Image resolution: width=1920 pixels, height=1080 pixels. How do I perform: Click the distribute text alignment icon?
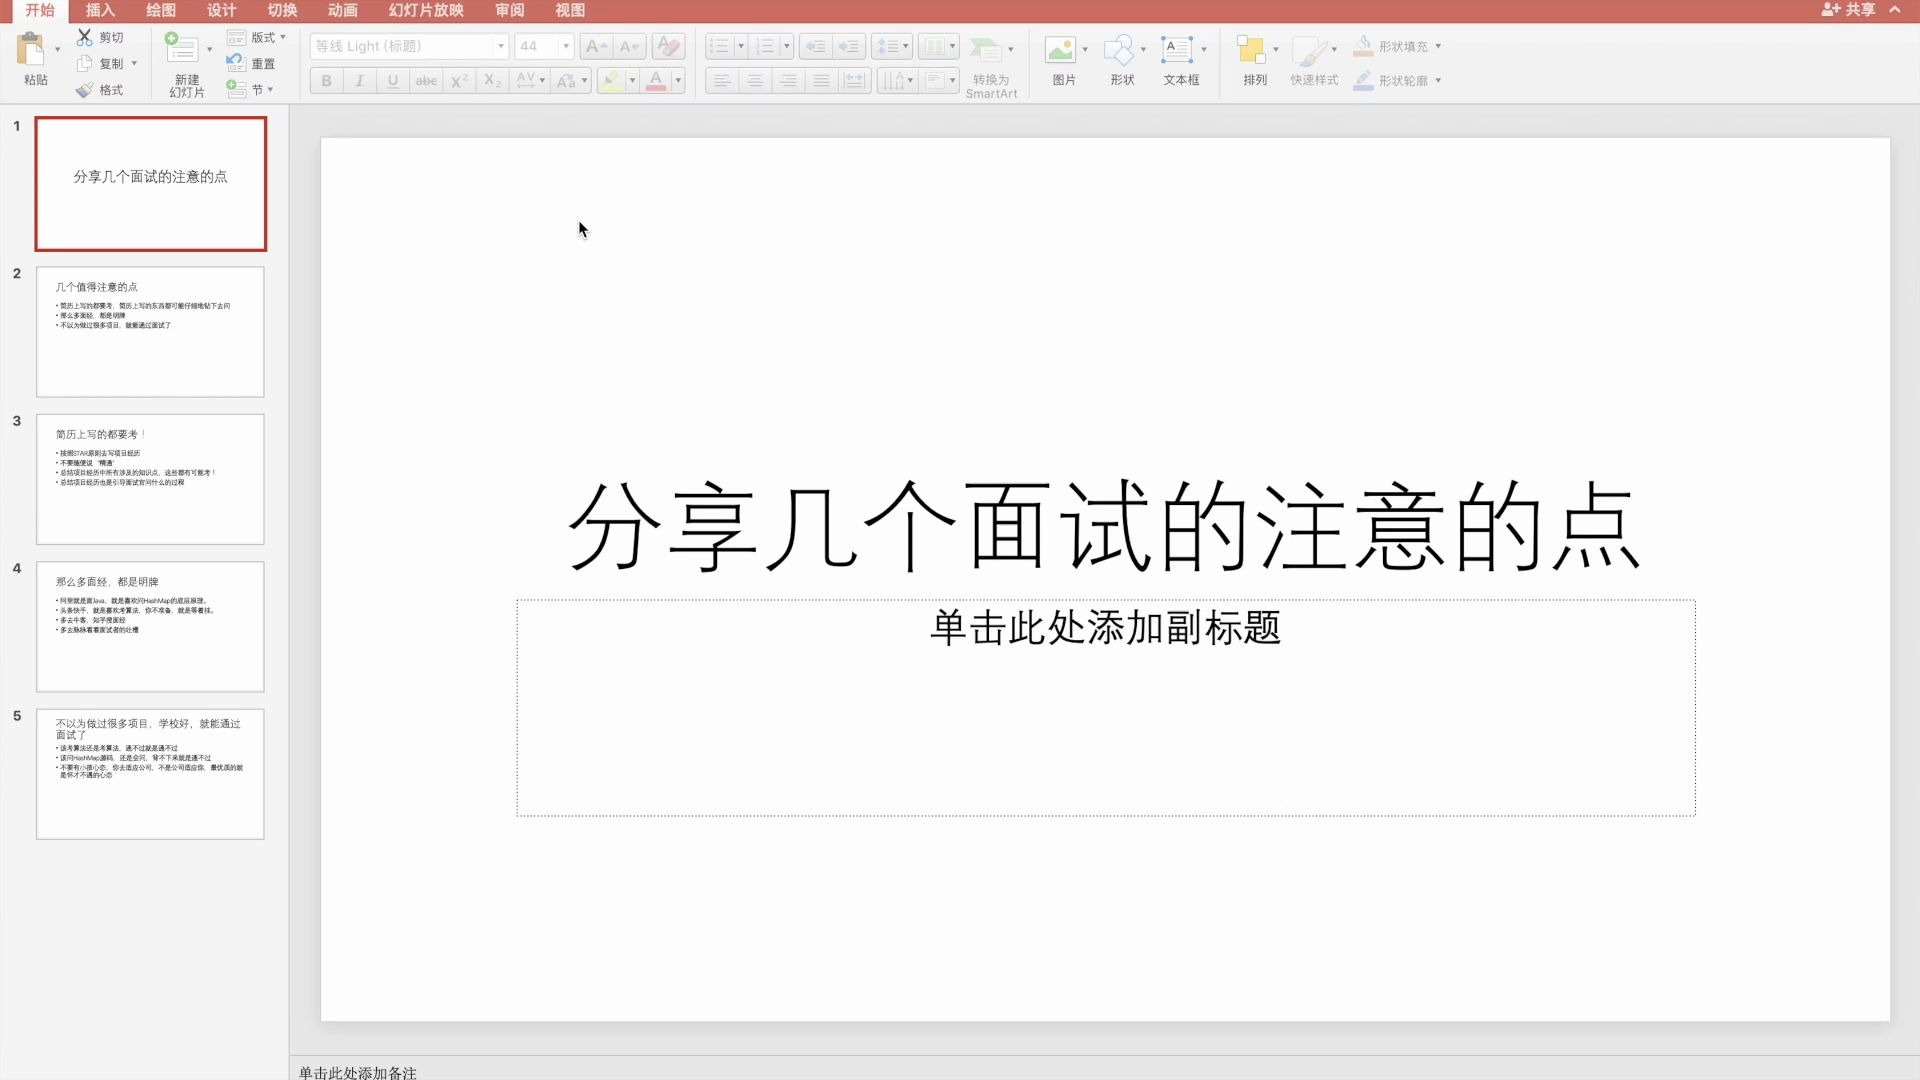click(854, 81)
